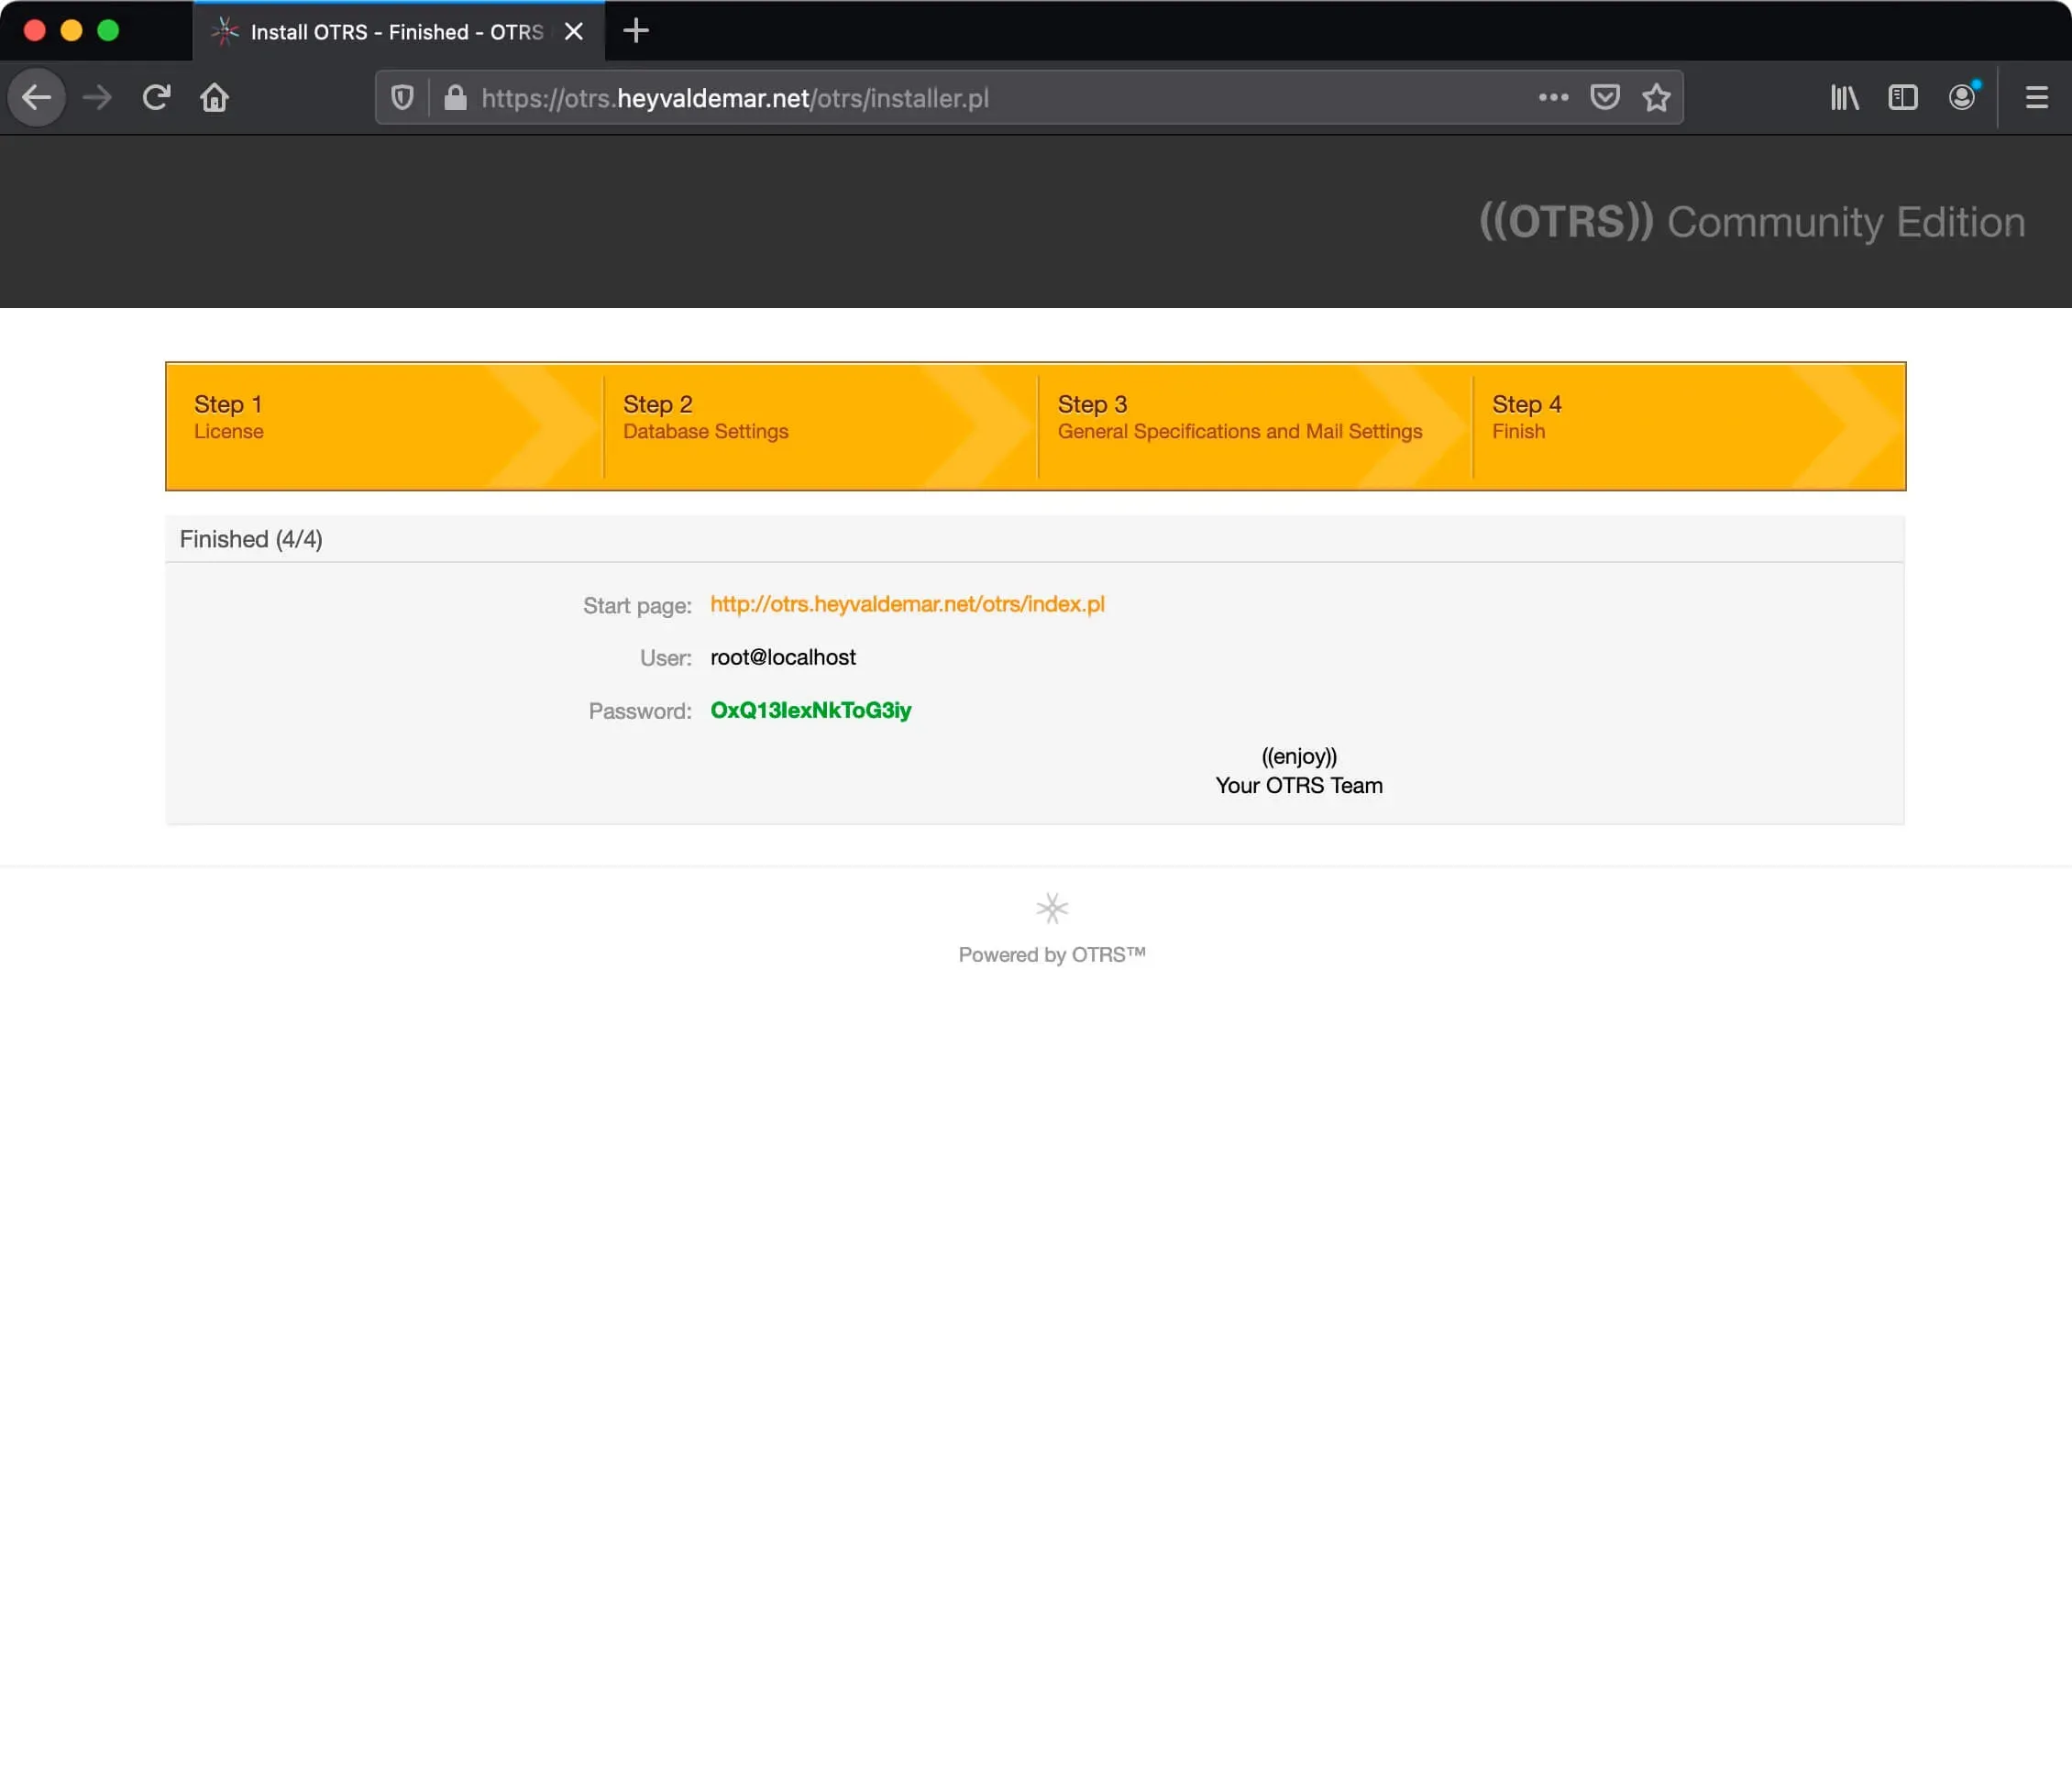Screen dimensions: 2072x1775
Task: Select the Install OTRS - Finished tab
Action: click(398, 31)
